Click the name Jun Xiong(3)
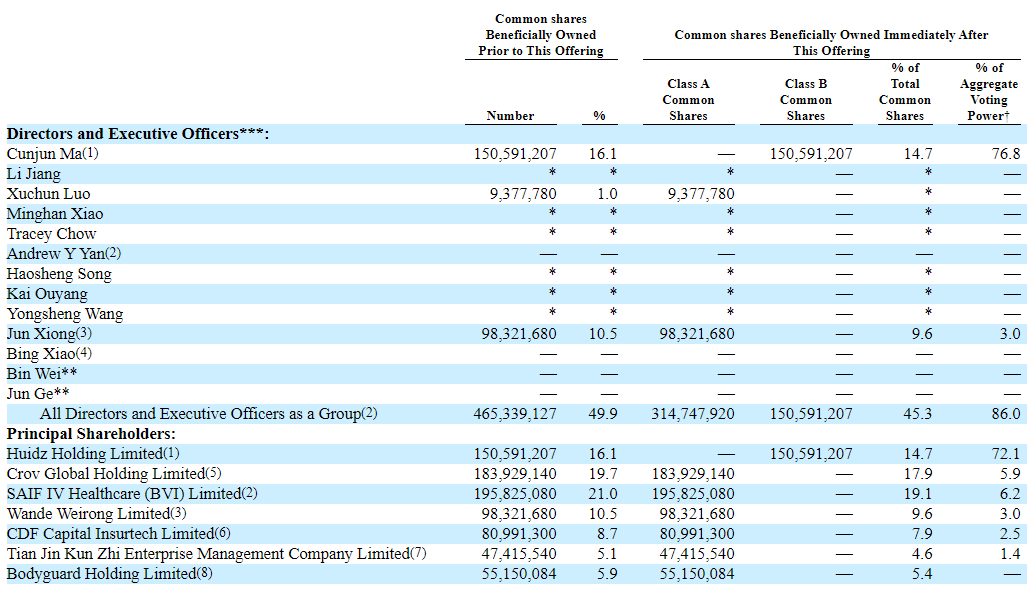The width and height of the screenshot is (1033, 593). 49,333
